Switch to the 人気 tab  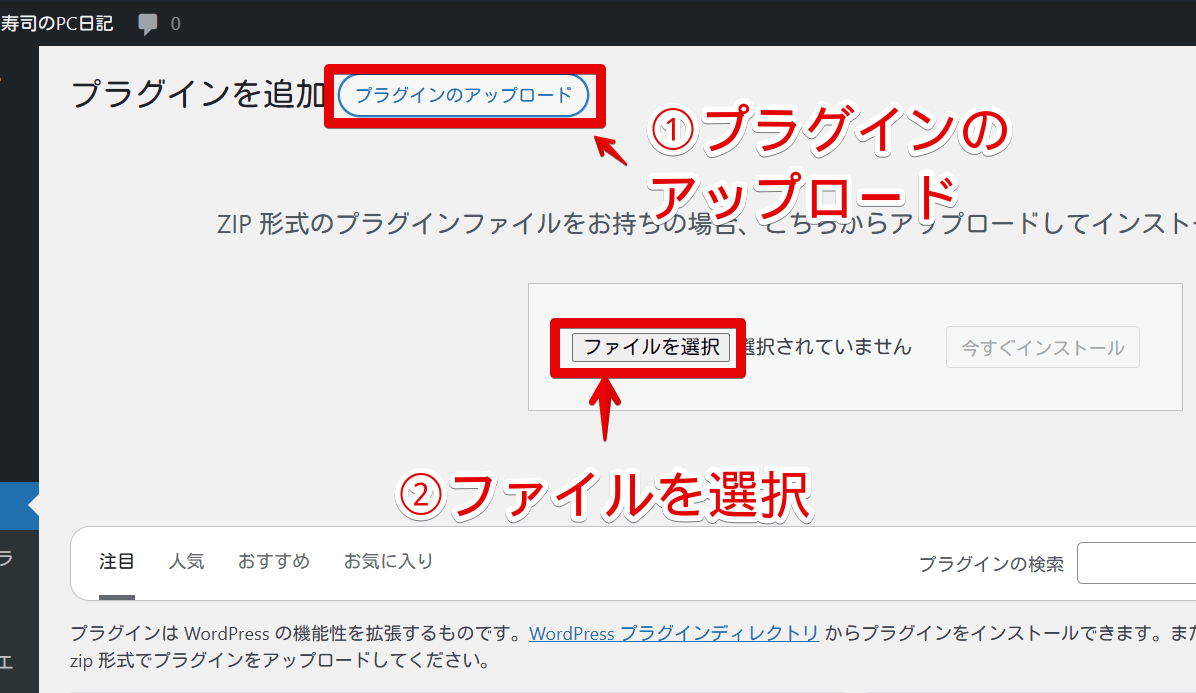click(186, 562)
